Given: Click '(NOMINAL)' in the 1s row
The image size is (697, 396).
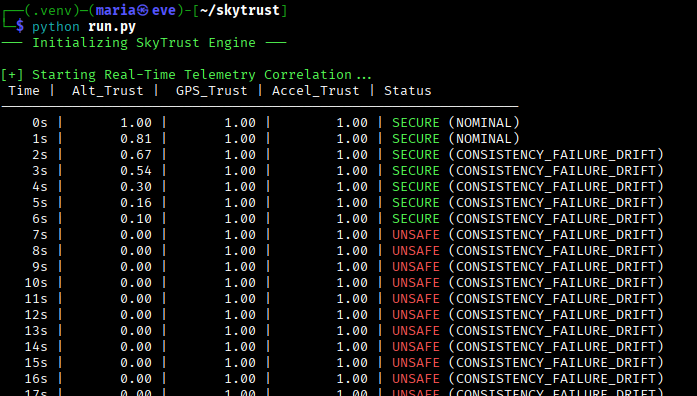Looking at the screenshot, I should (484, 139).
